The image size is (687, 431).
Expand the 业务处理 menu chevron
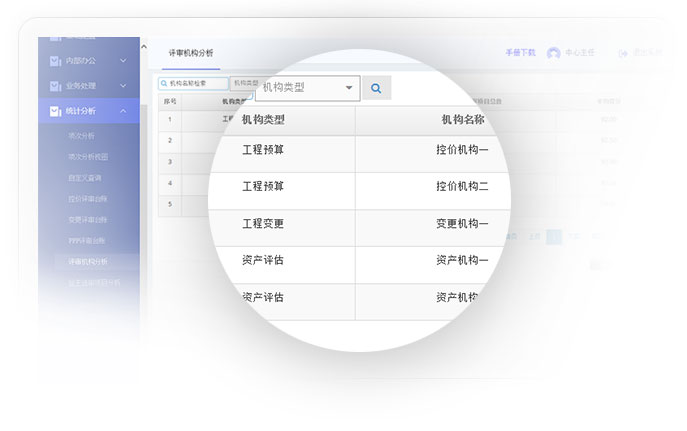pos(123,86)
